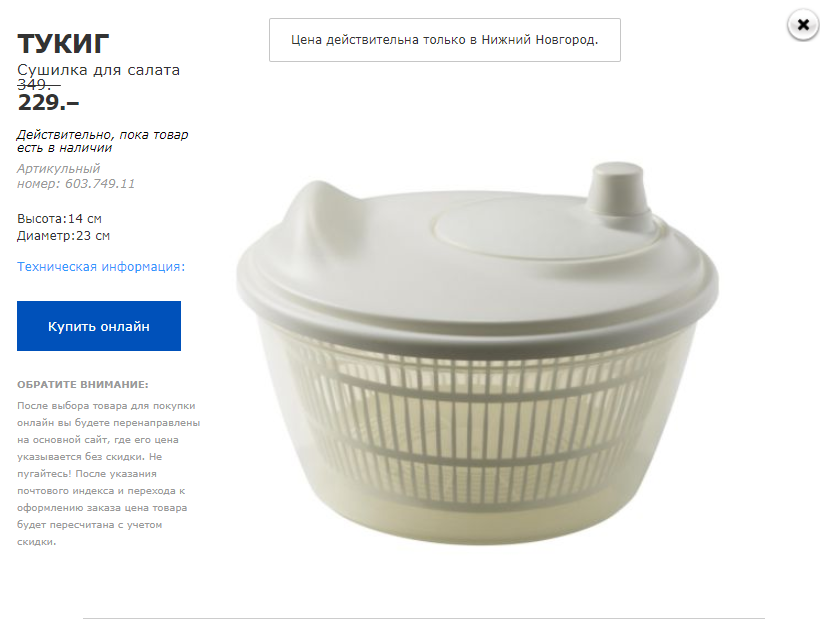The width and height of the screenshot is (824, 622).
Task: Click the article number 603.749.11
Action: click(100, 184)
